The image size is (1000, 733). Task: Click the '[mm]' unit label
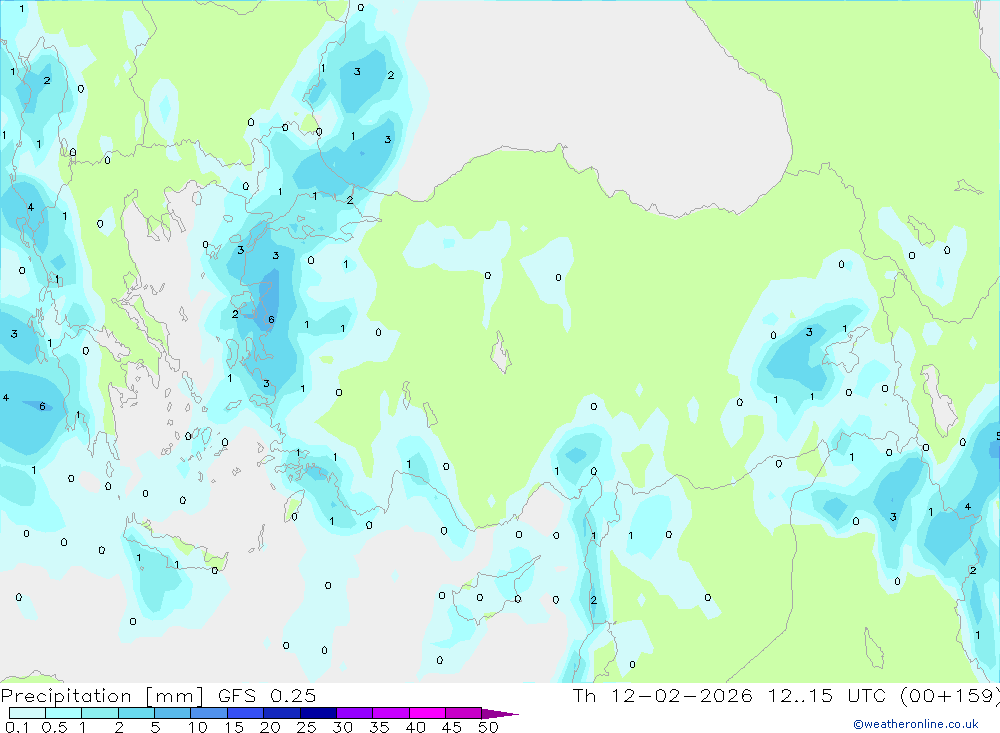tap(174, 696)
